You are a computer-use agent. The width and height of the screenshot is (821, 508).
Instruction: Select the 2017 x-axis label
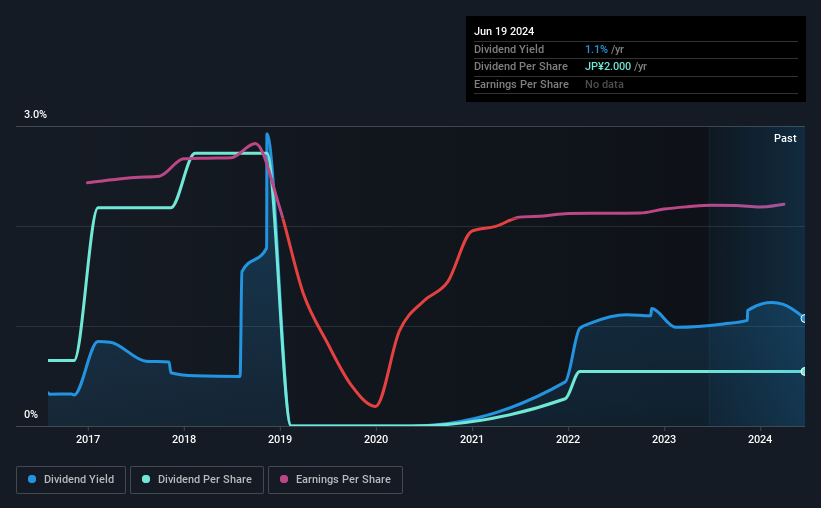tap(88, 439)
